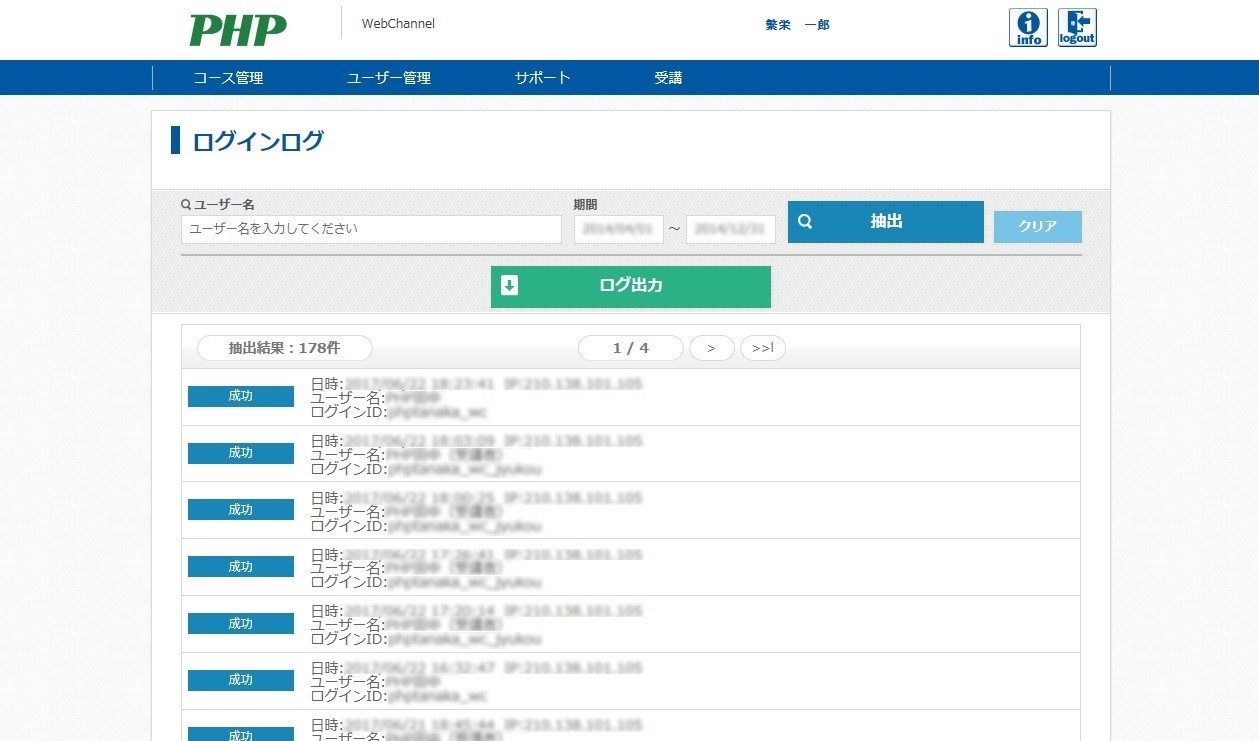Click the logout icon

(1077, 28)
